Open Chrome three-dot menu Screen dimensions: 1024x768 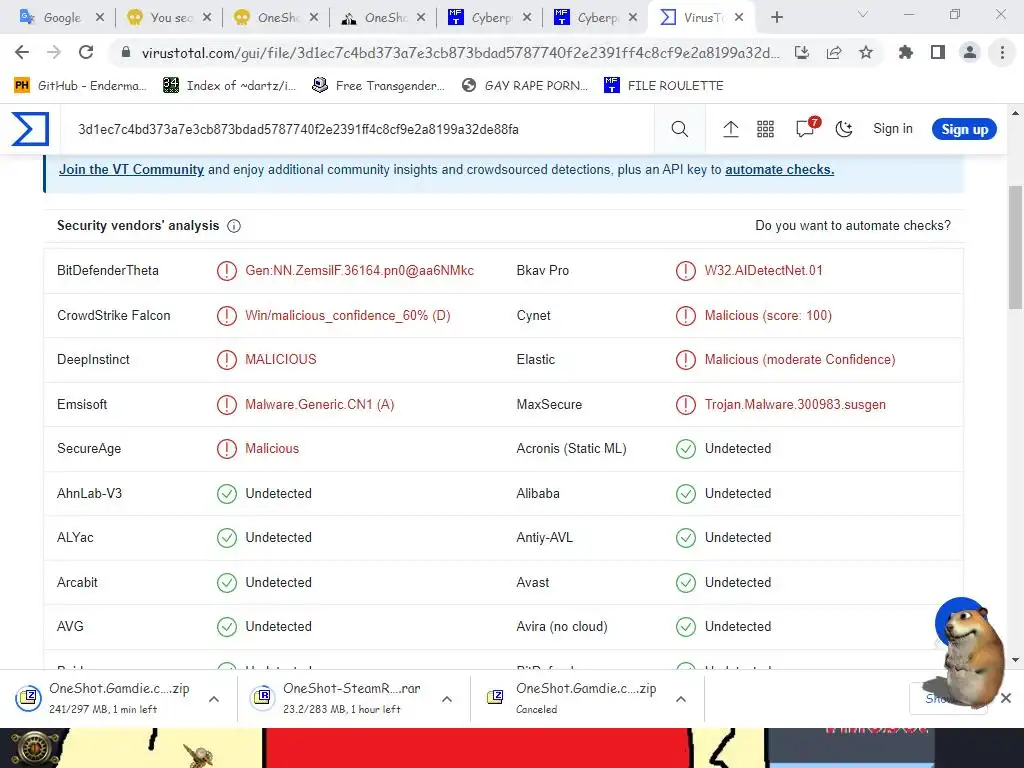click(x=1002, y=52)
